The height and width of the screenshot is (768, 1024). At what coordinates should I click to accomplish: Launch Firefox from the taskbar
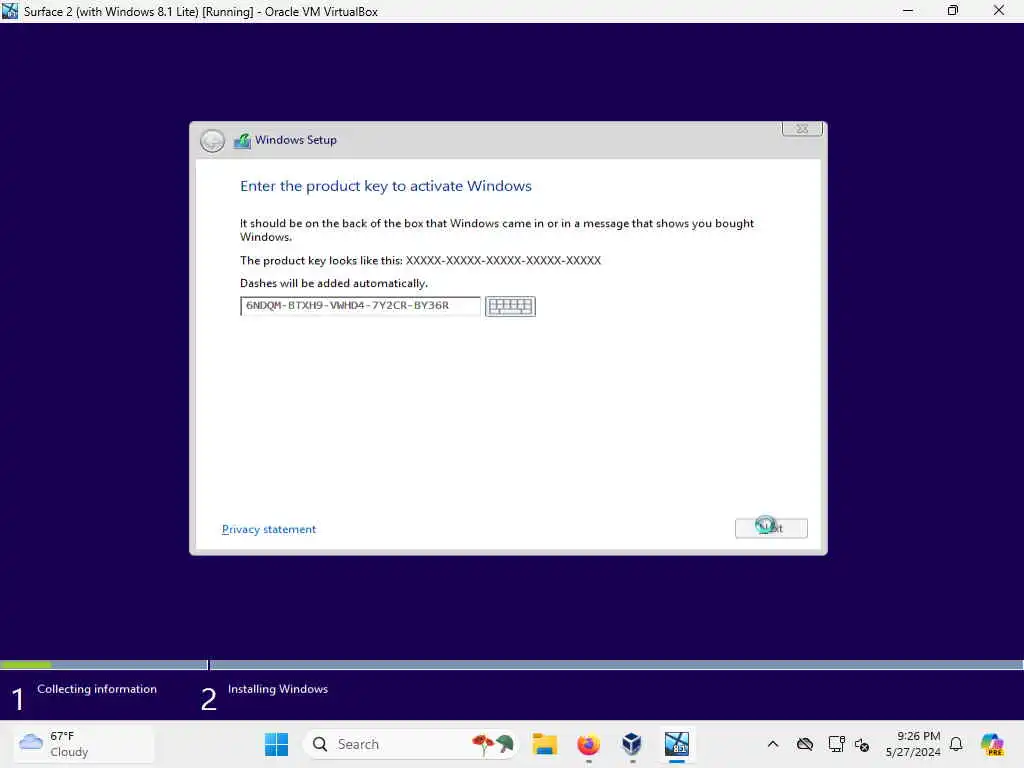[588, 744]
